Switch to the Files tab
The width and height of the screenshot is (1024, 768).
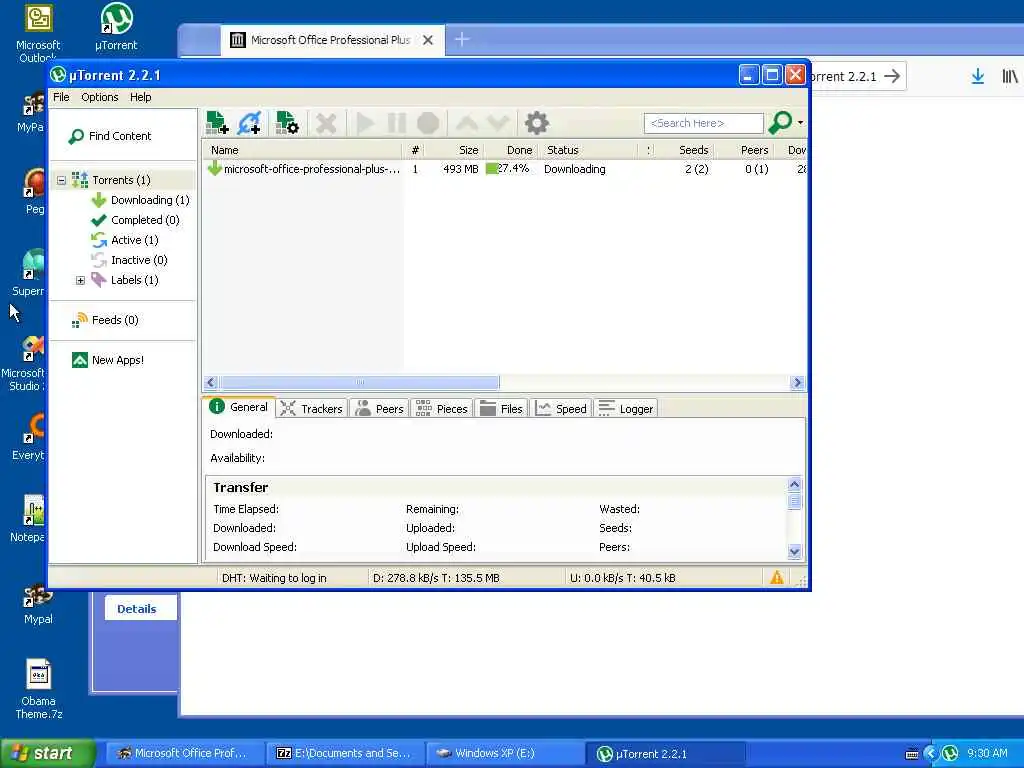point(501,409)
